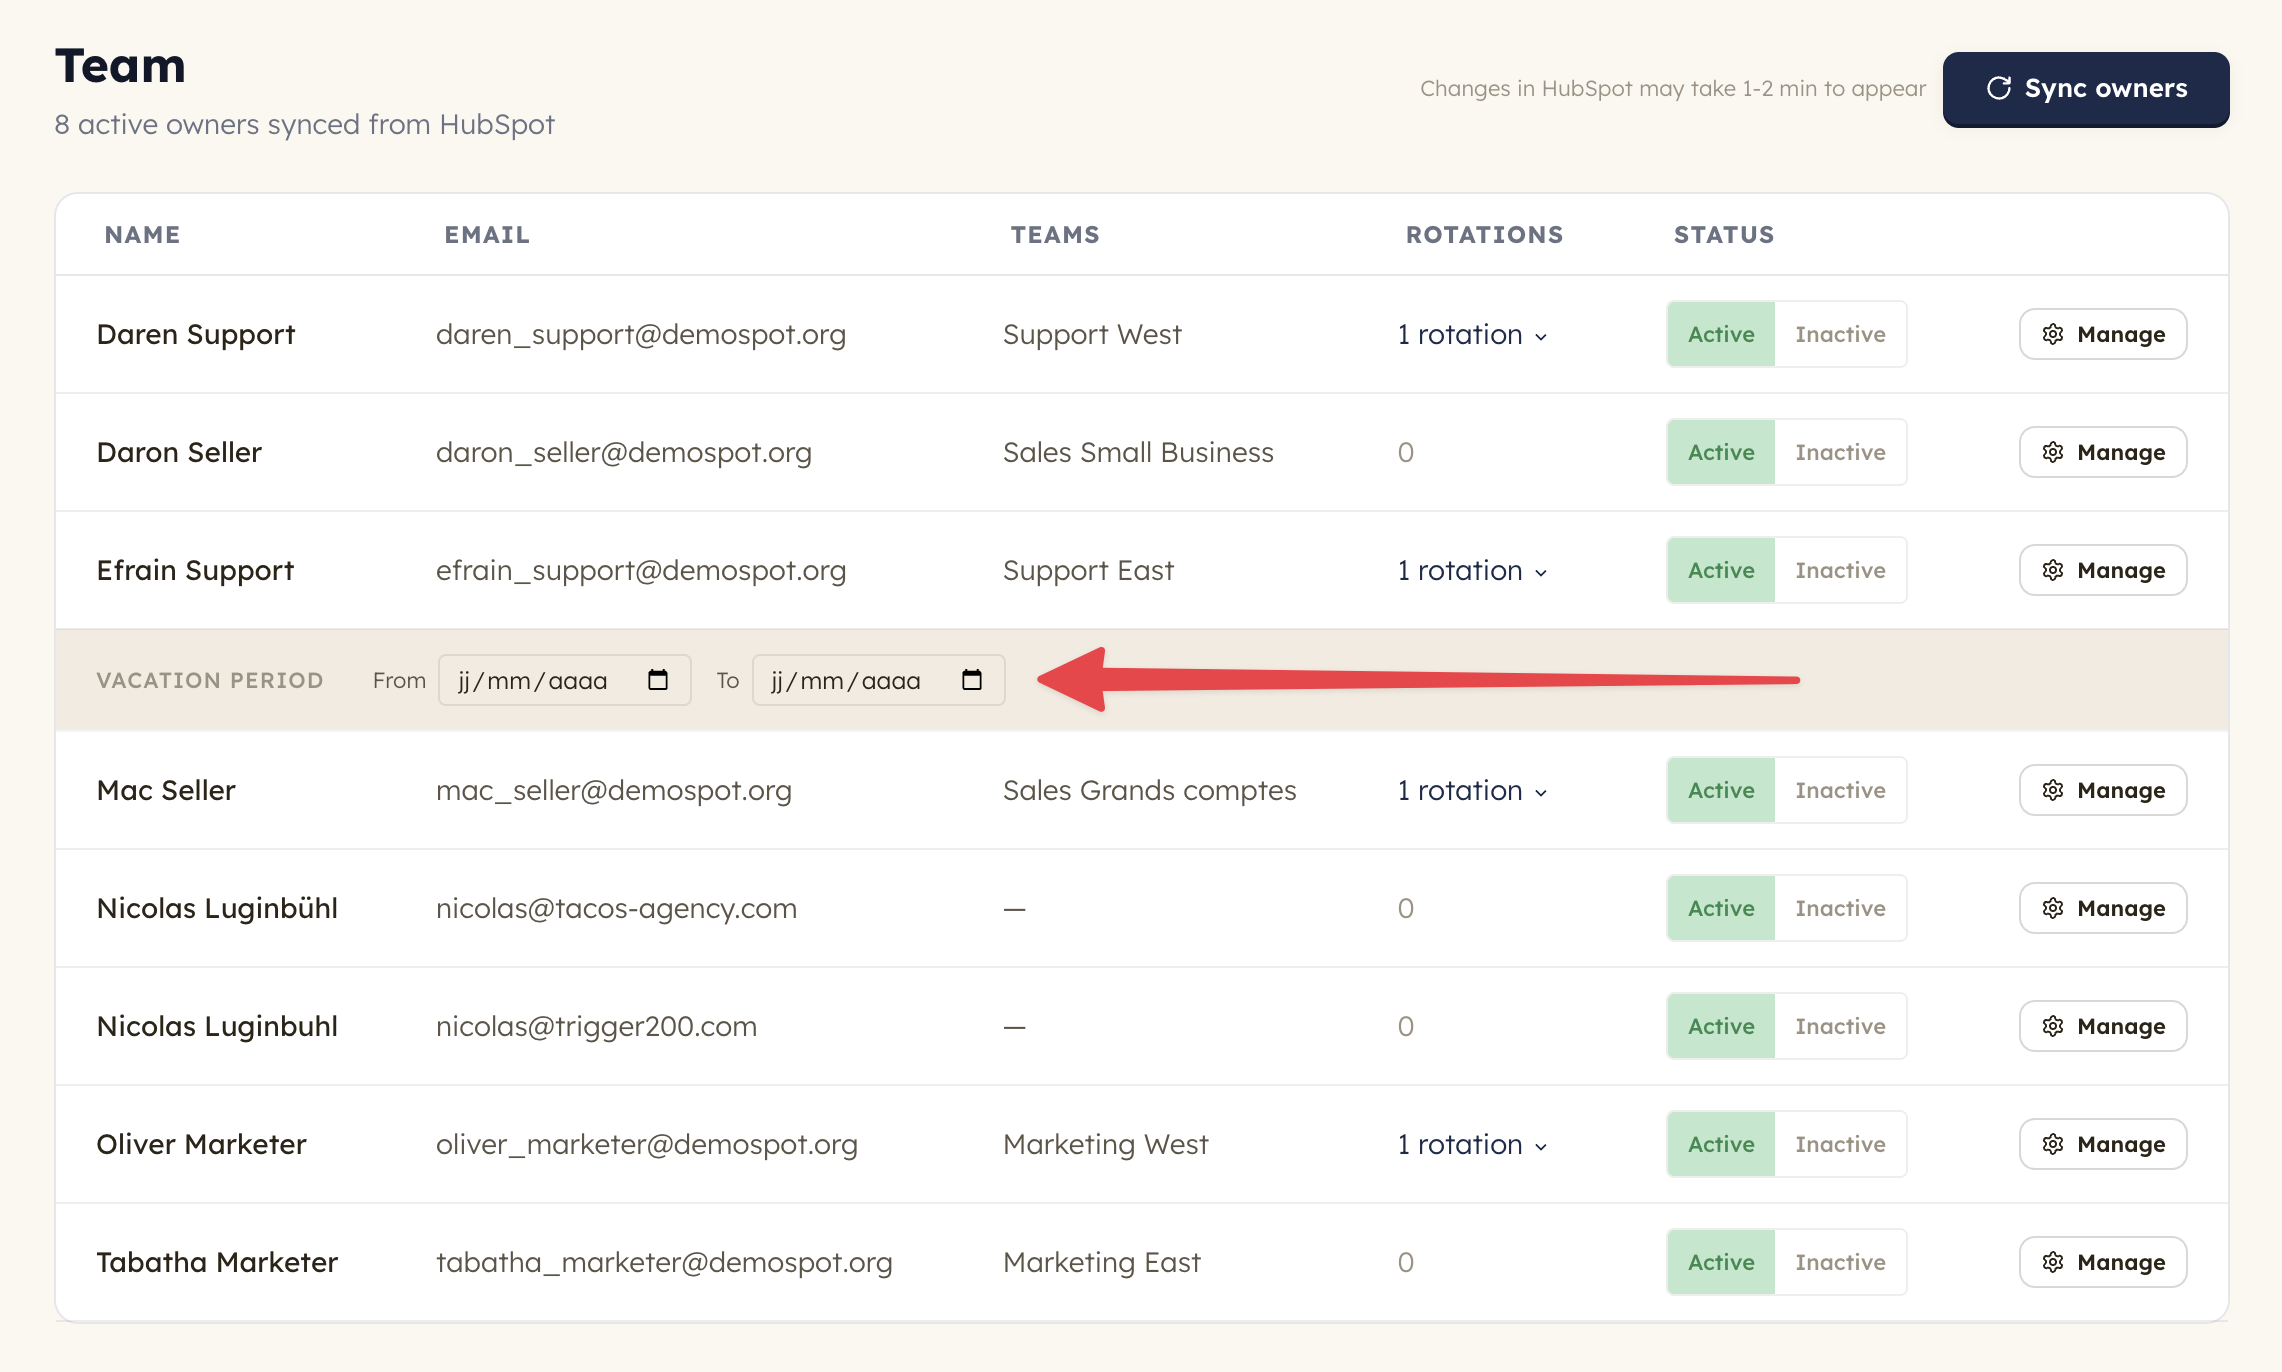Click the Name column header
The width and height of the screenshot is (2282, 1372).
[x=142, y=234]
